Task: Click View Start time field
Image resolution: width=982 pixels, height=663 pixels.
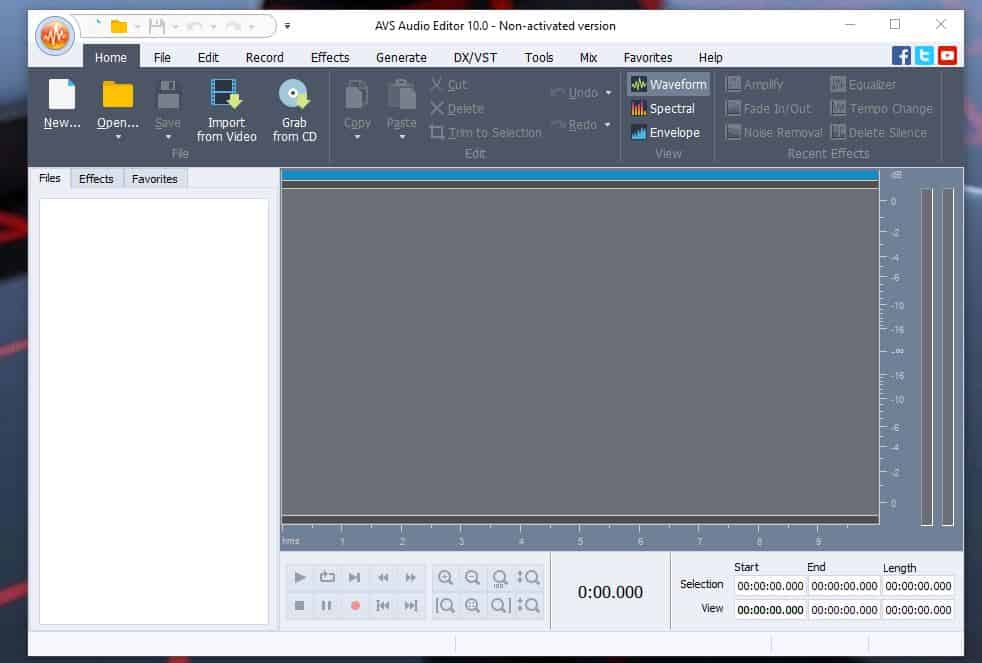Action: pyautogui.click(x=770, y=610)
